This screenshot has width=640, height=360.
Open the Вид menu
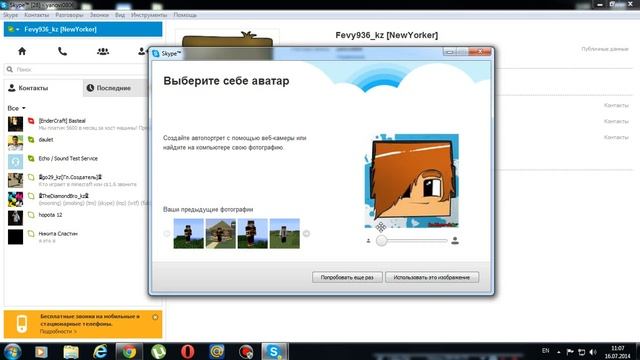[x=120, y=15]
